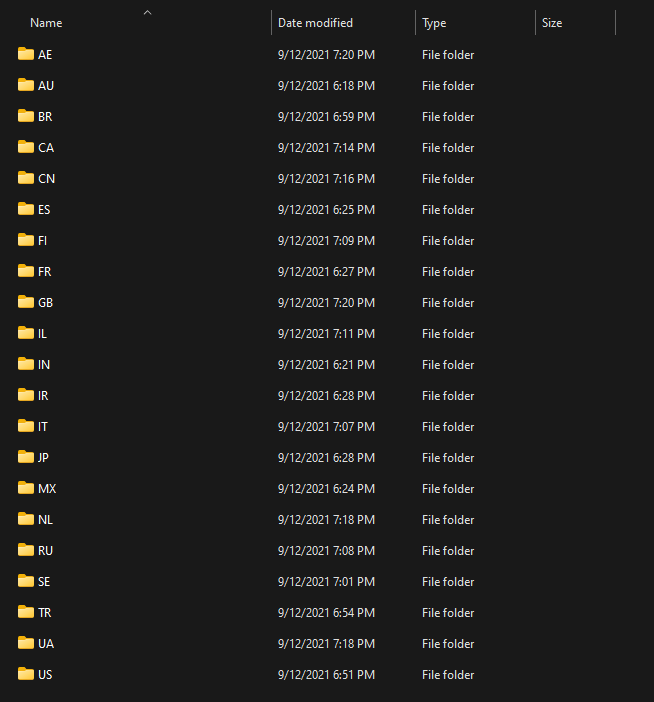Select the folder name text AE
The image size is (654, 702).
click(45, 55)
